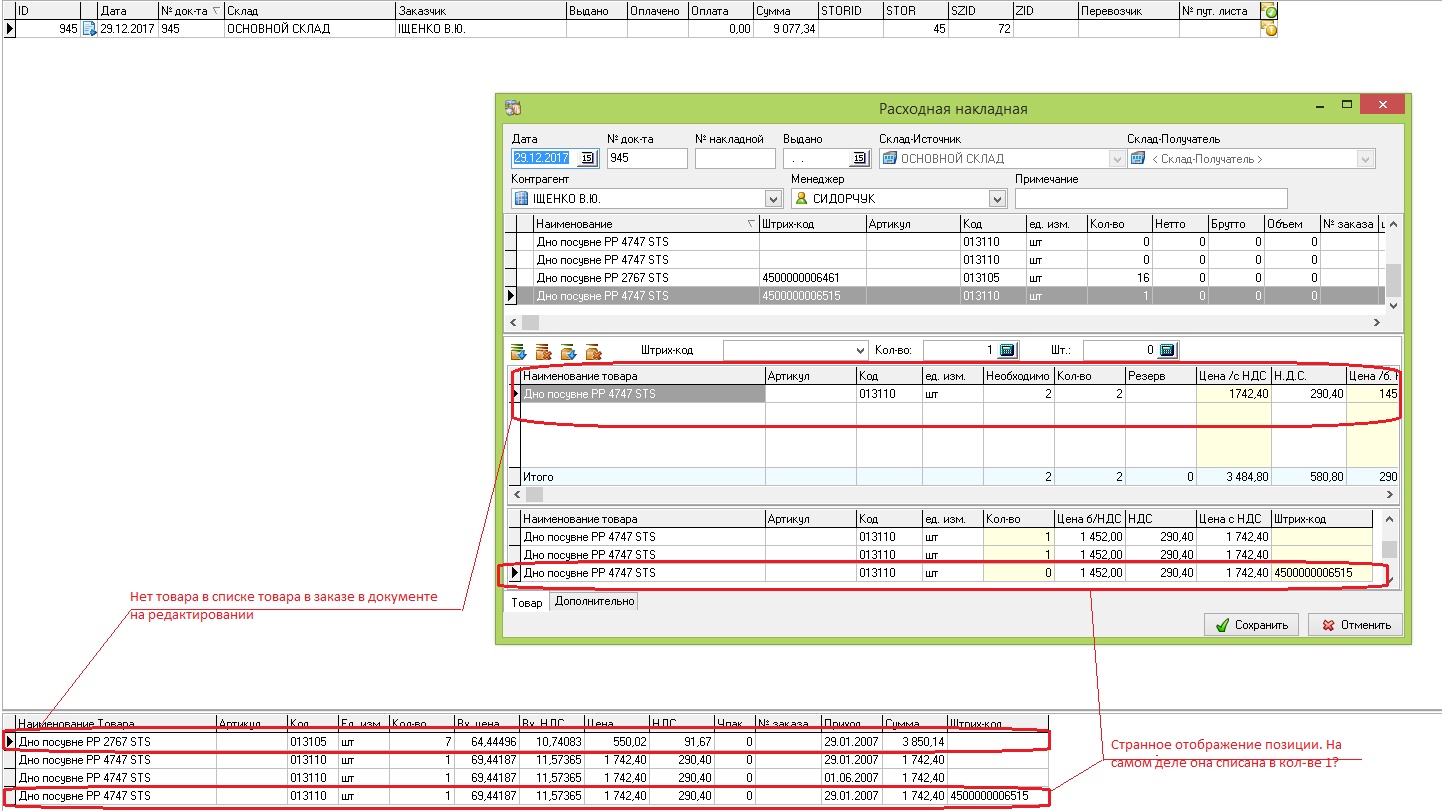Click the top grid's horizontal scrollbar right arrow
This screenshot has width=1442, height=811.
click(1376, 322)
